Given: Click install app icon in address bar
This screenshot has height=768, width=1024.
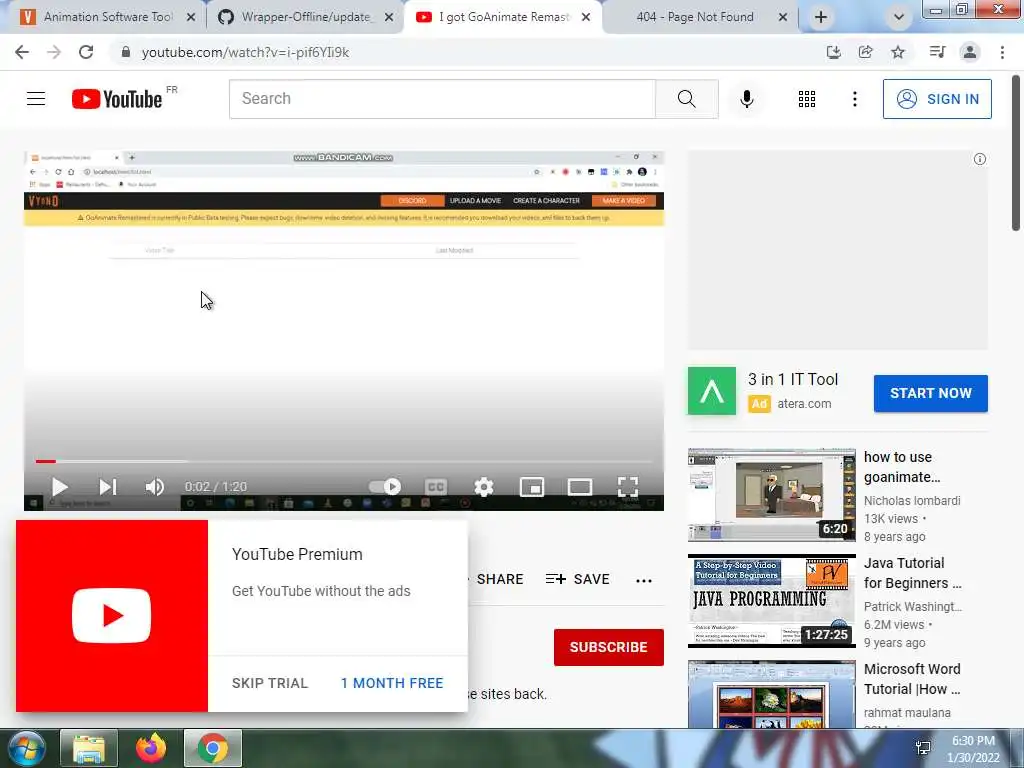Looking at the screenshot, I should coord(833,52).
